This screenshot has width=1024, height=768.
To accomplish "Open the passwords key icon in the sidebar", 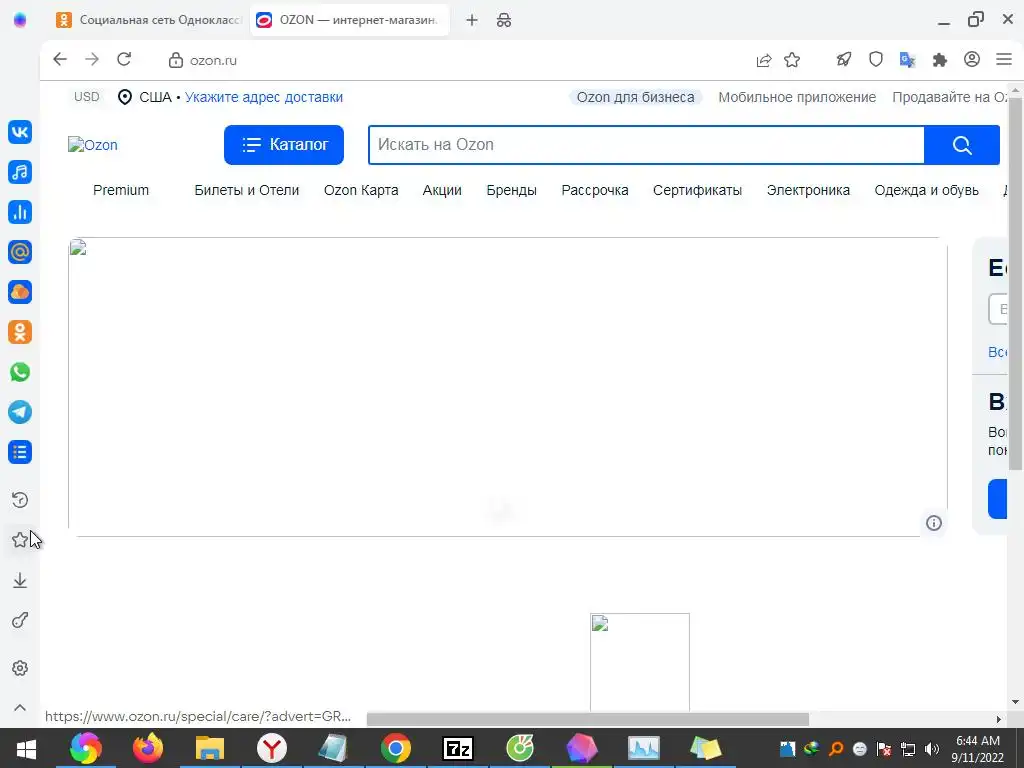I will click(20, 620).
